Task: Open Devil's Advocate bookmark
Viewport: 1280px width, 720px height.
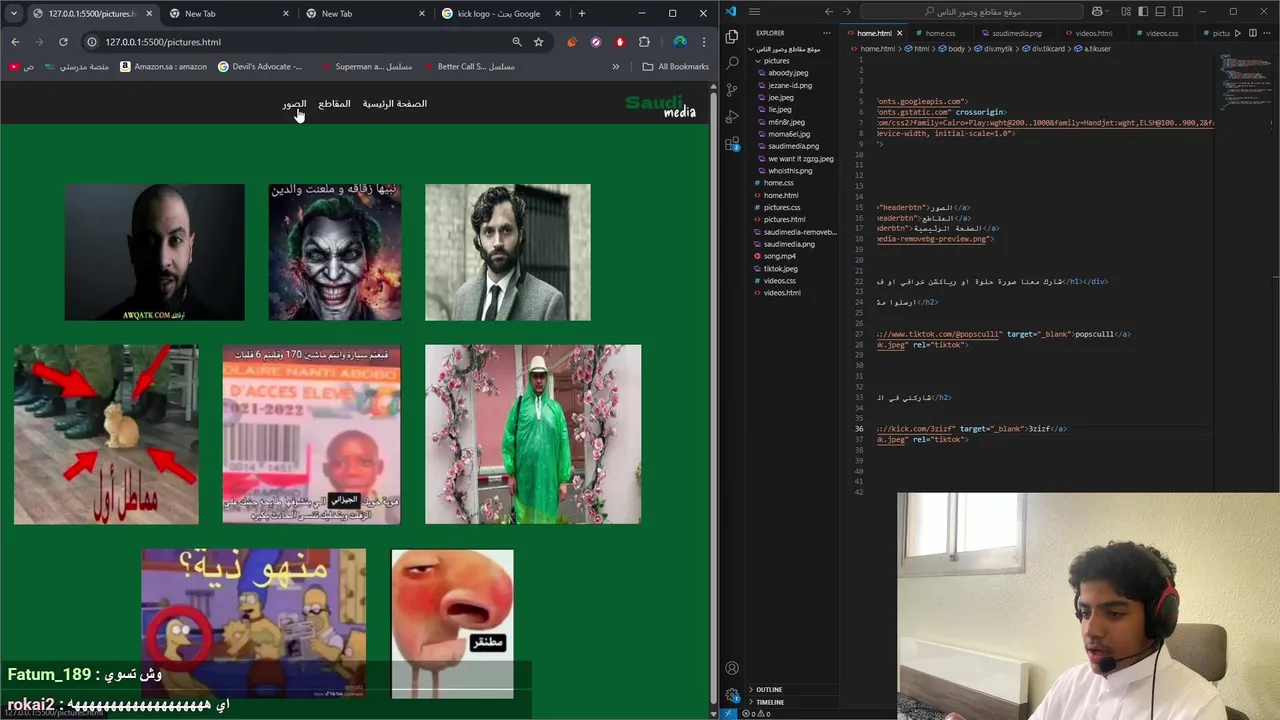Action: click(260, 67)
